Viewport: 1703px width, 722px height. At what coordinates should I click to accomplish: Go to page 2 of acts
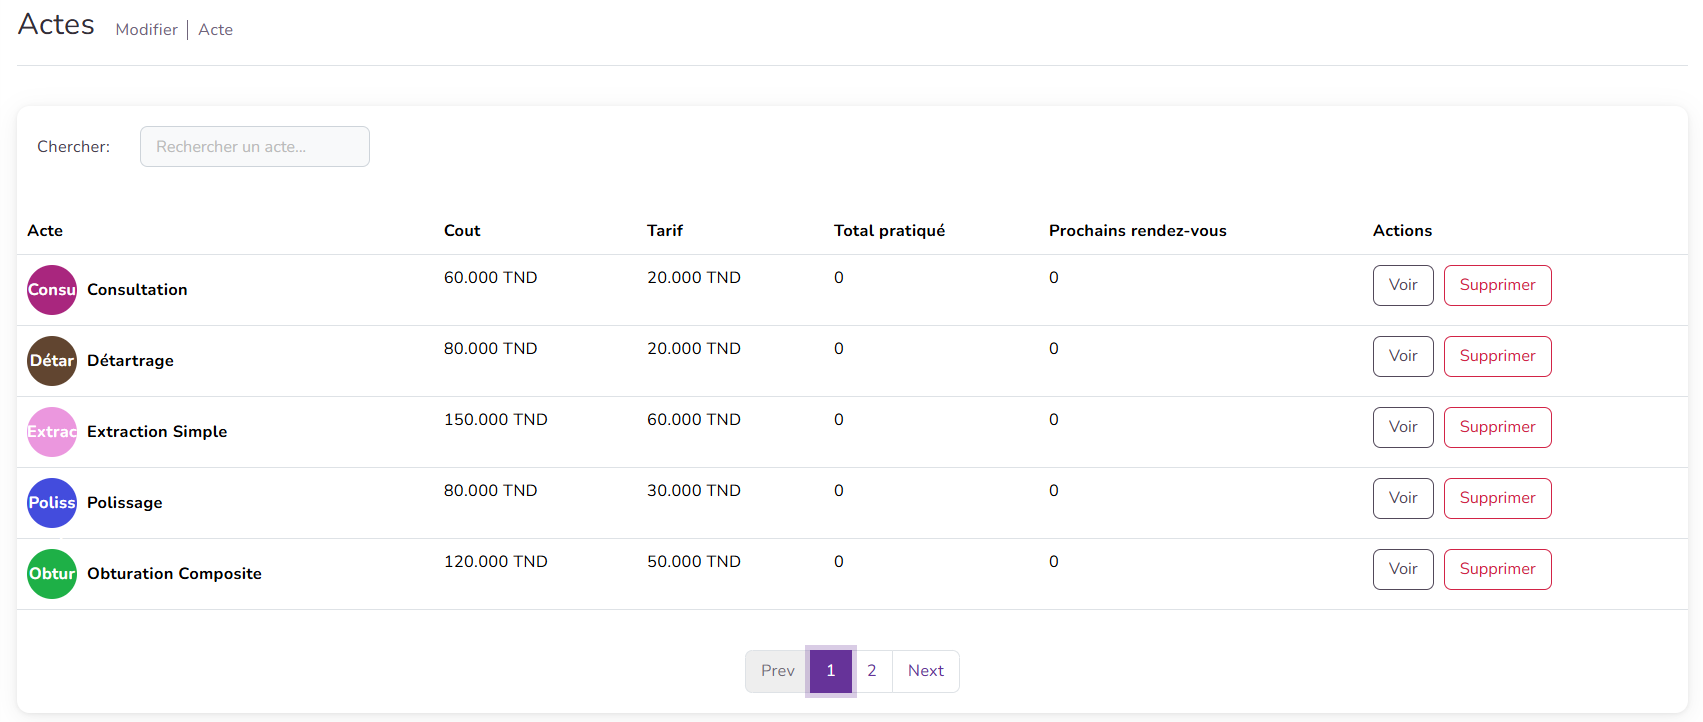(871, 671)
